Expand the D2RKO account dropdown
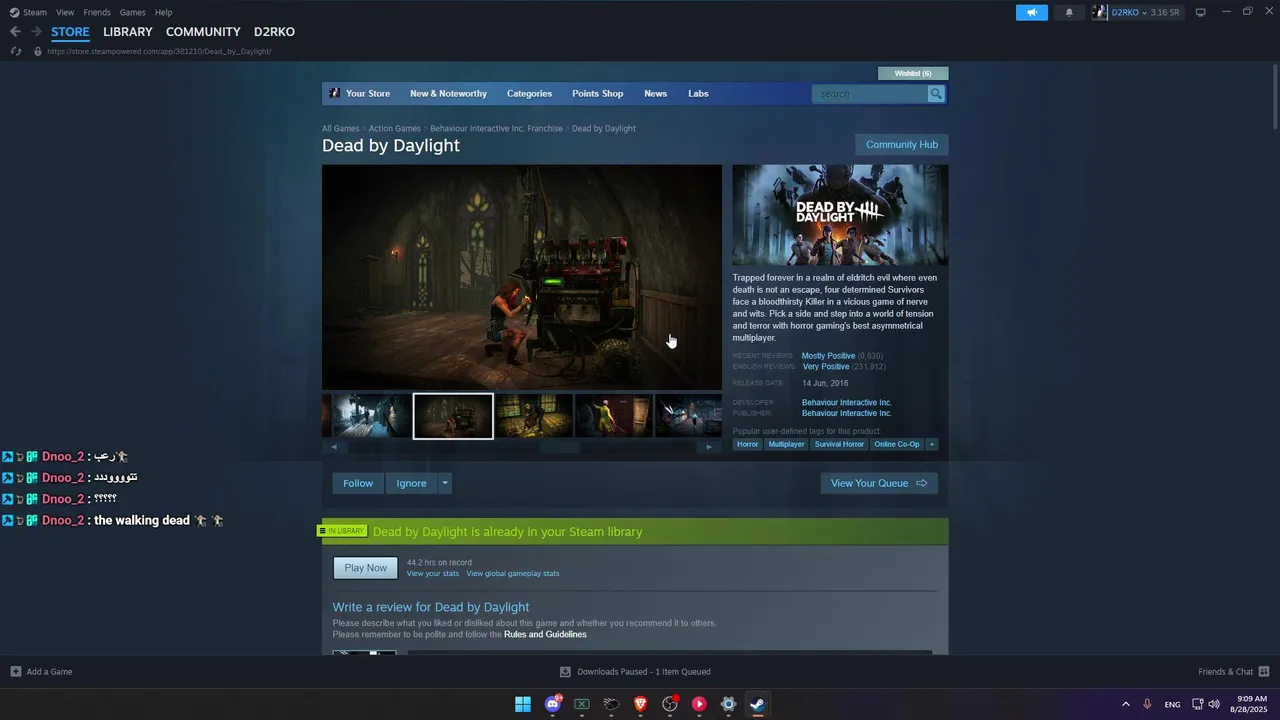 coord(1146,12)
